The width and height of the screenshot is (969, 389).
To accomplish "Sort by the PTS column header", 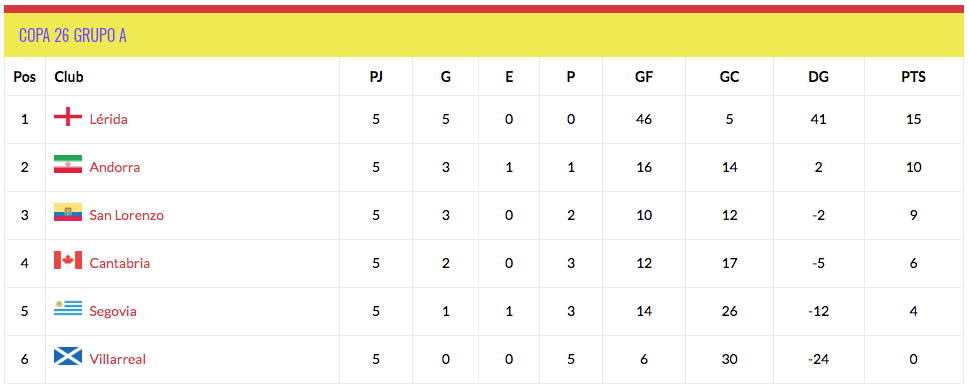I will point(913,77).
